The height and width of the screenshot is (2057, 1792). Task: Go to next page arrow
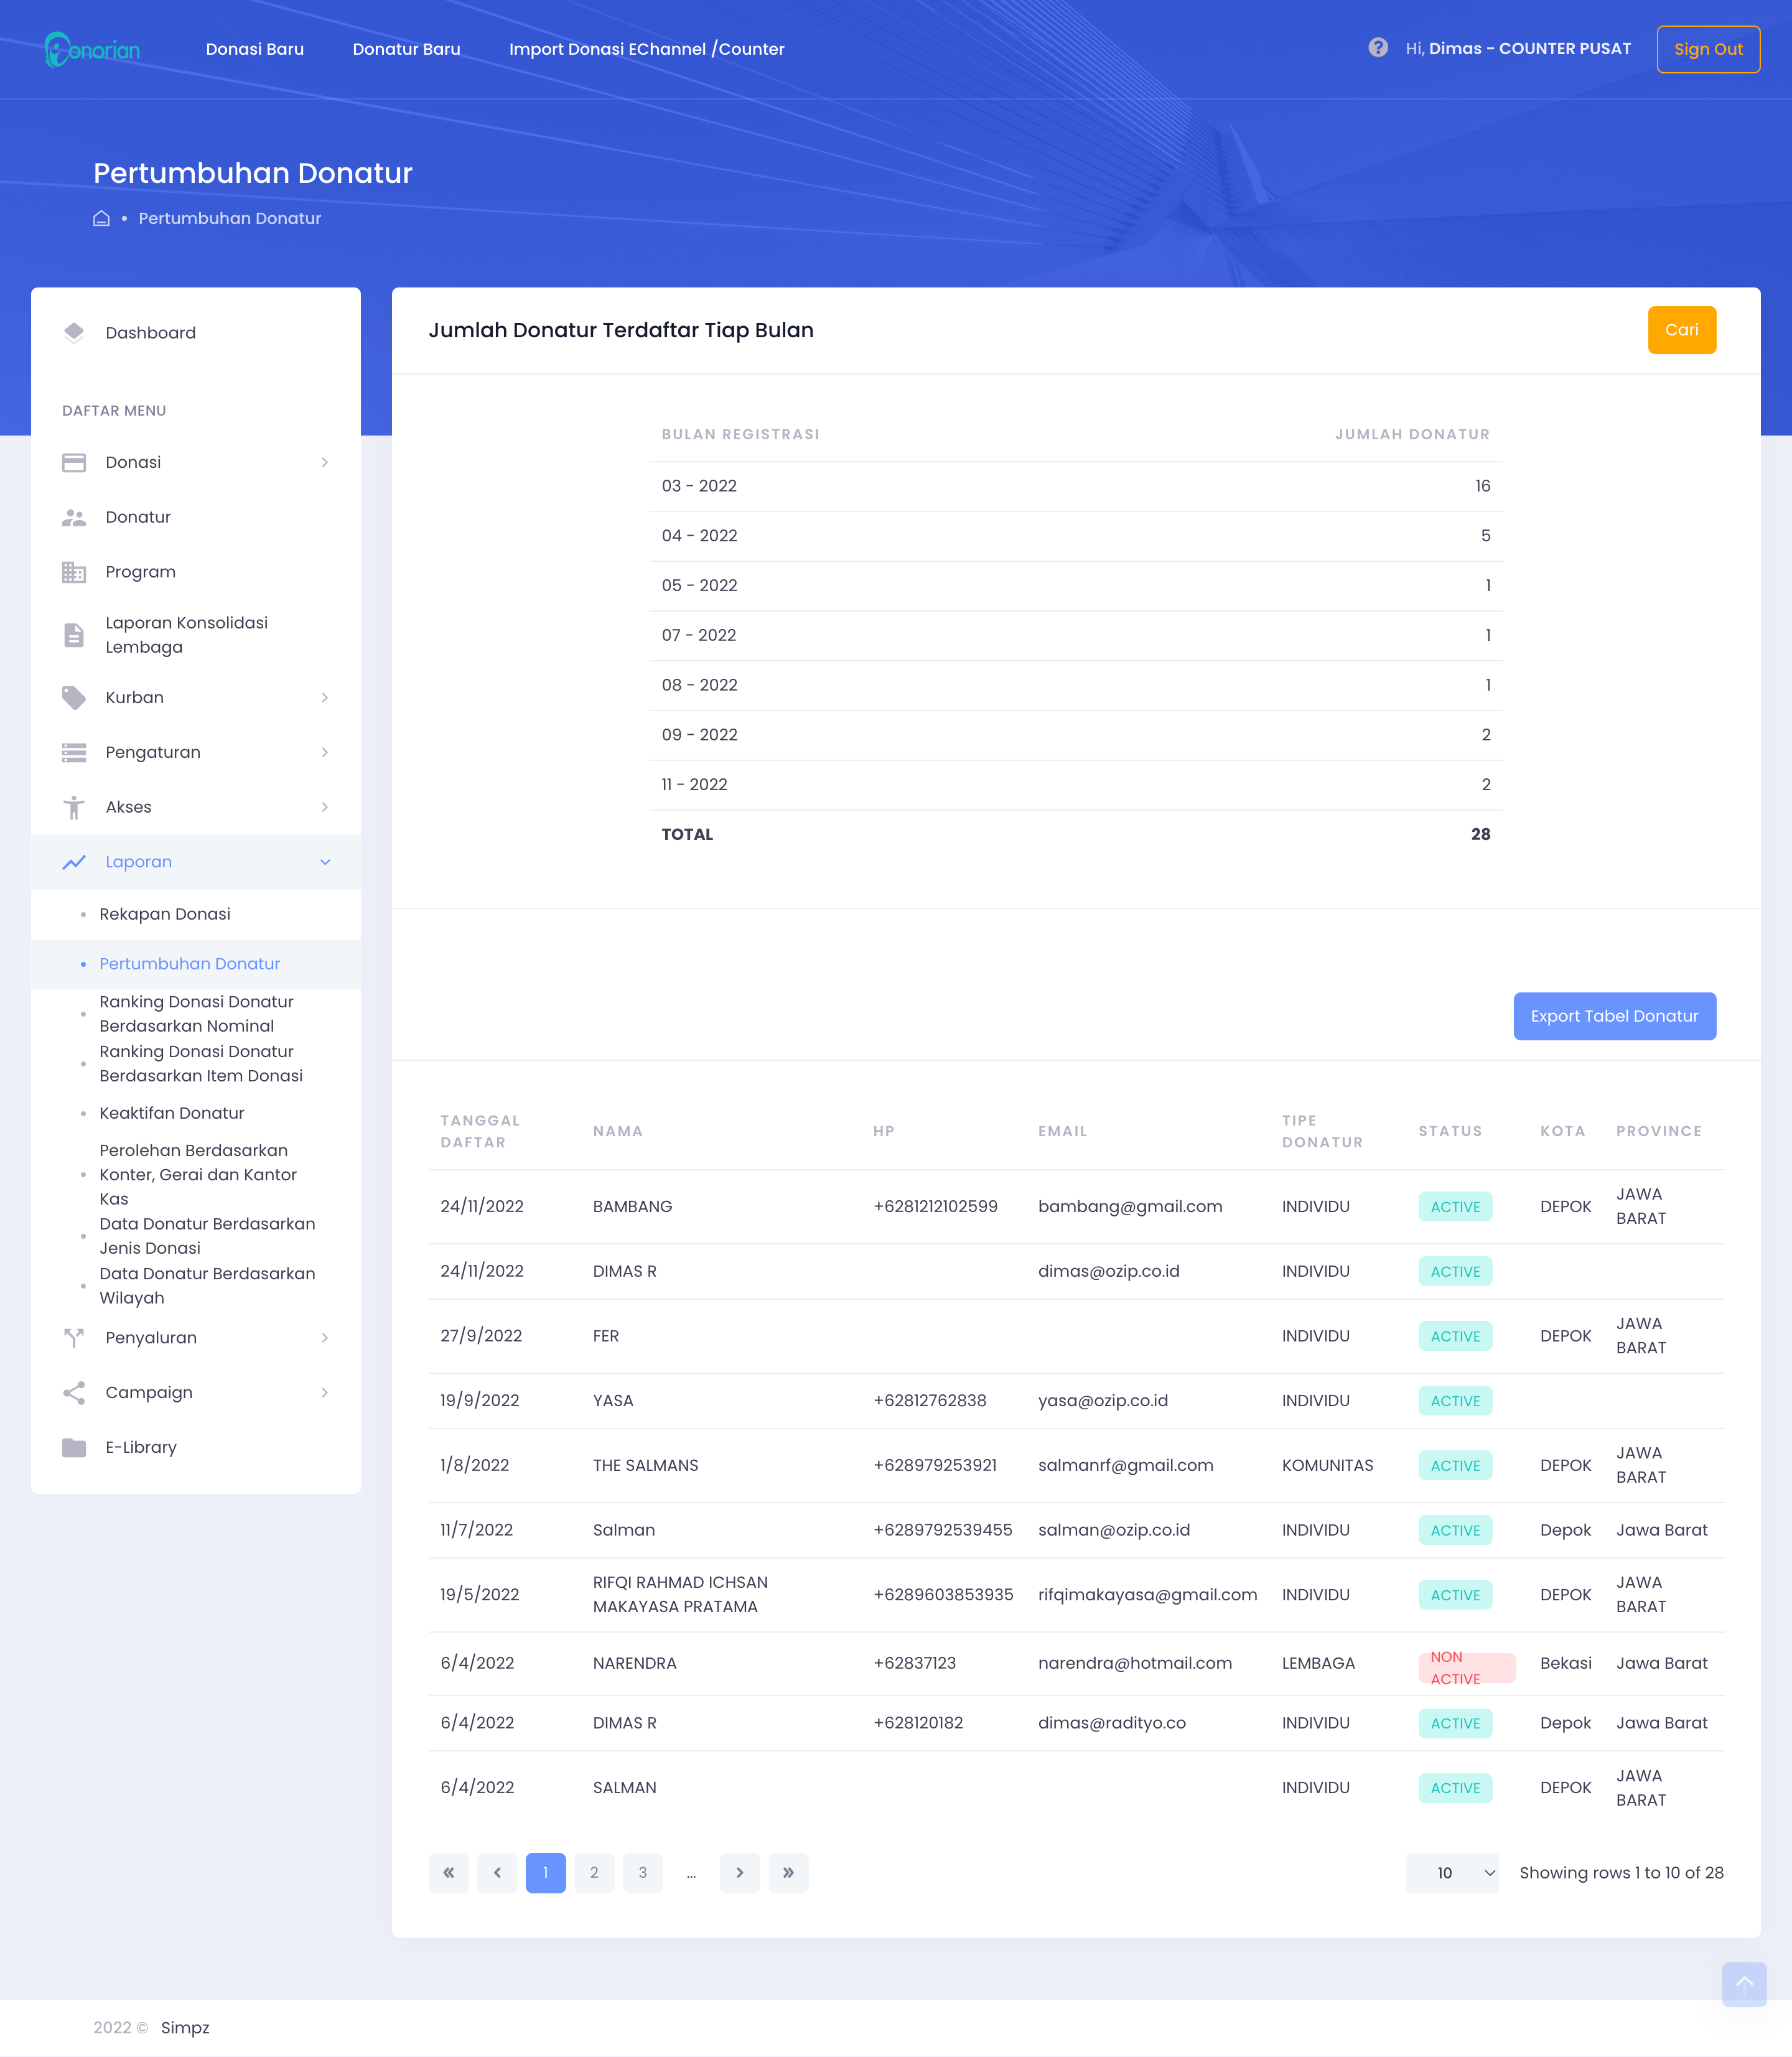(x=739, y=1873)
